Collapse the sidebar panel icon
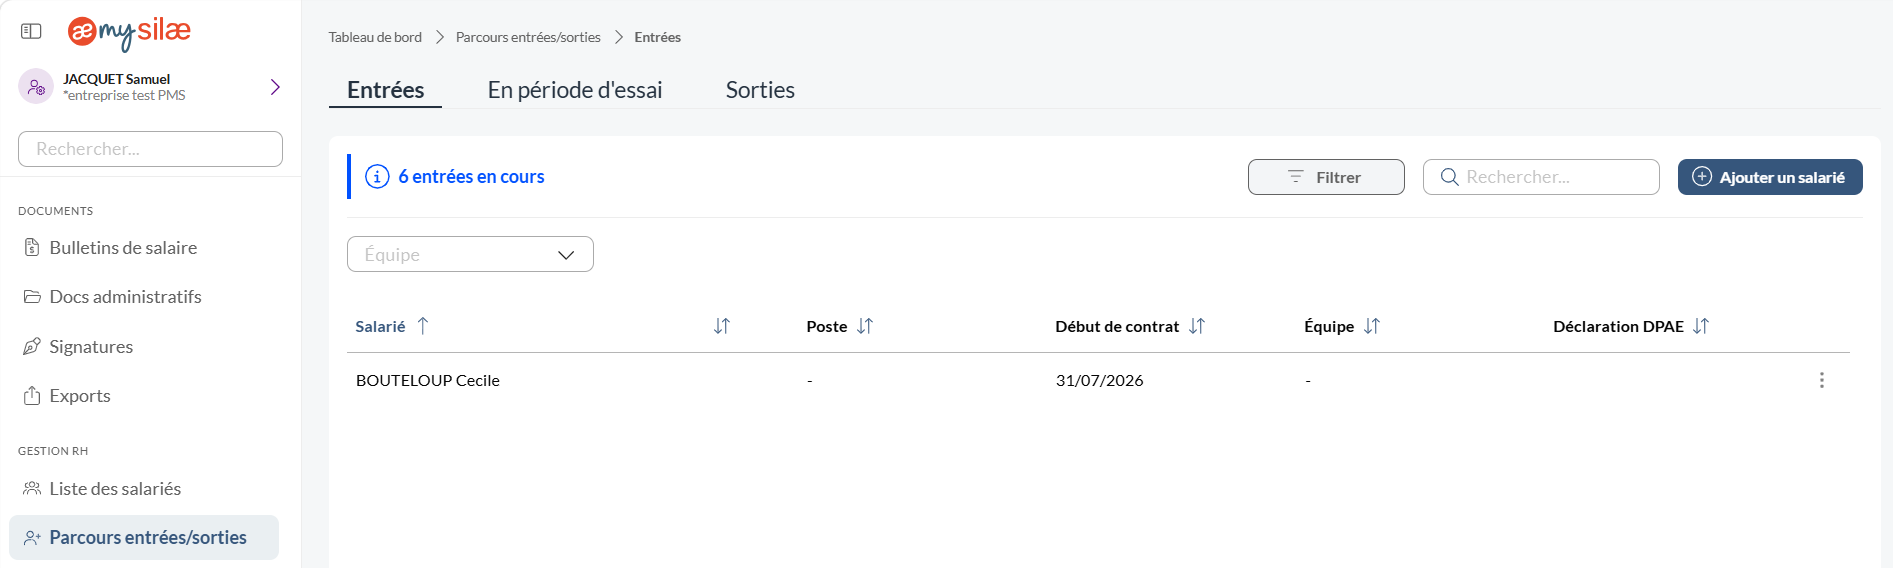1893x568 pixels. [x=31, y=31]
